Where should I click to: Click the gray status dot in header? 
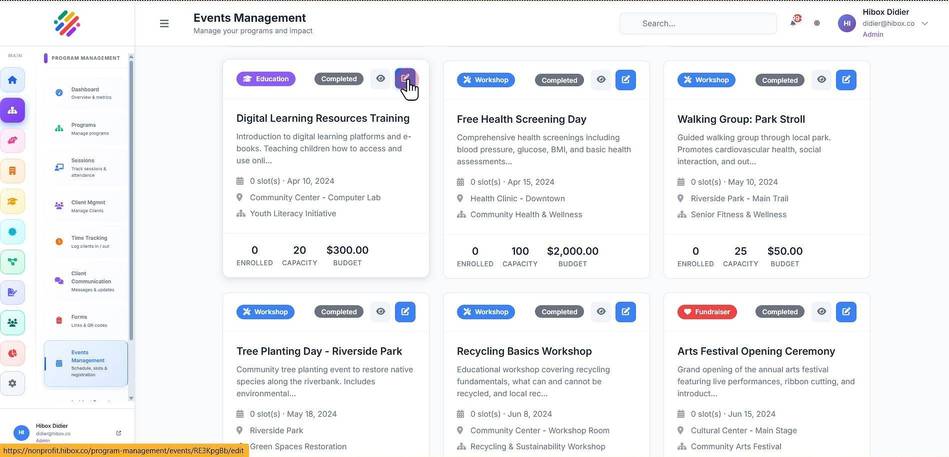(817, 24)
